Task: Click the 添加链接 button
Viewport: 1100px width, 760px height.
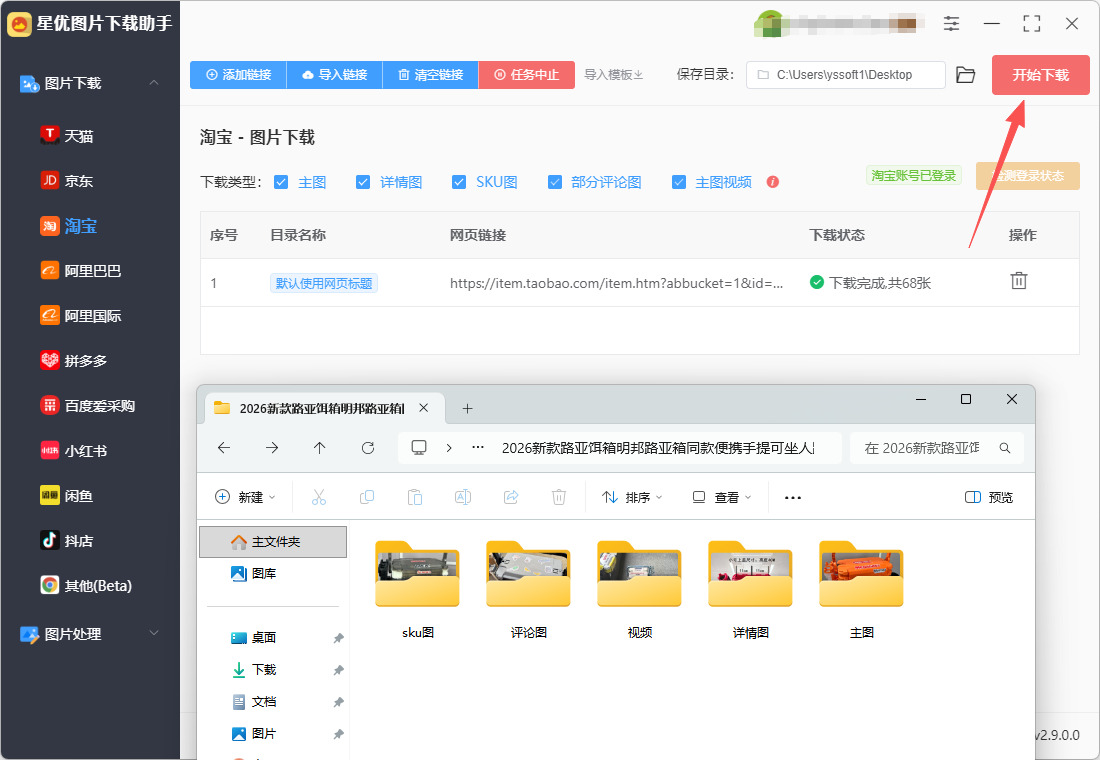Action: click(x=238, y=74)
